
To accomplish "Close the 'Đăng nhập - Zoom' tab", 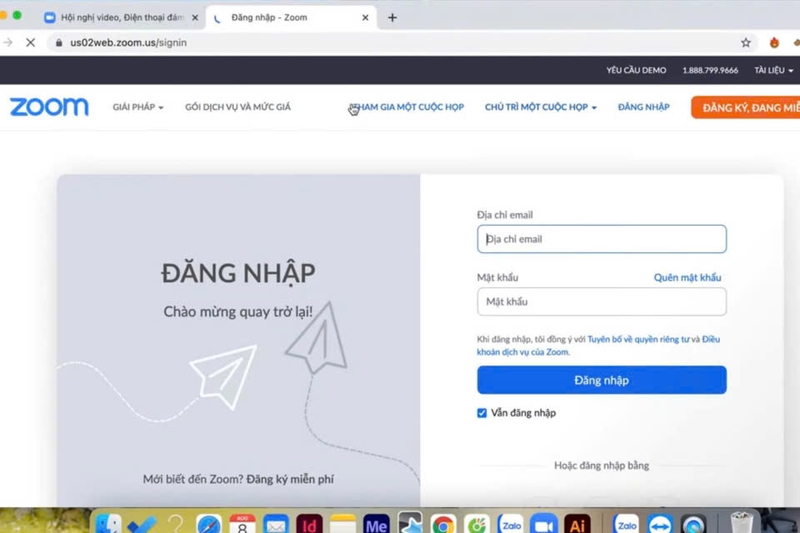I will tap(365, 18).
